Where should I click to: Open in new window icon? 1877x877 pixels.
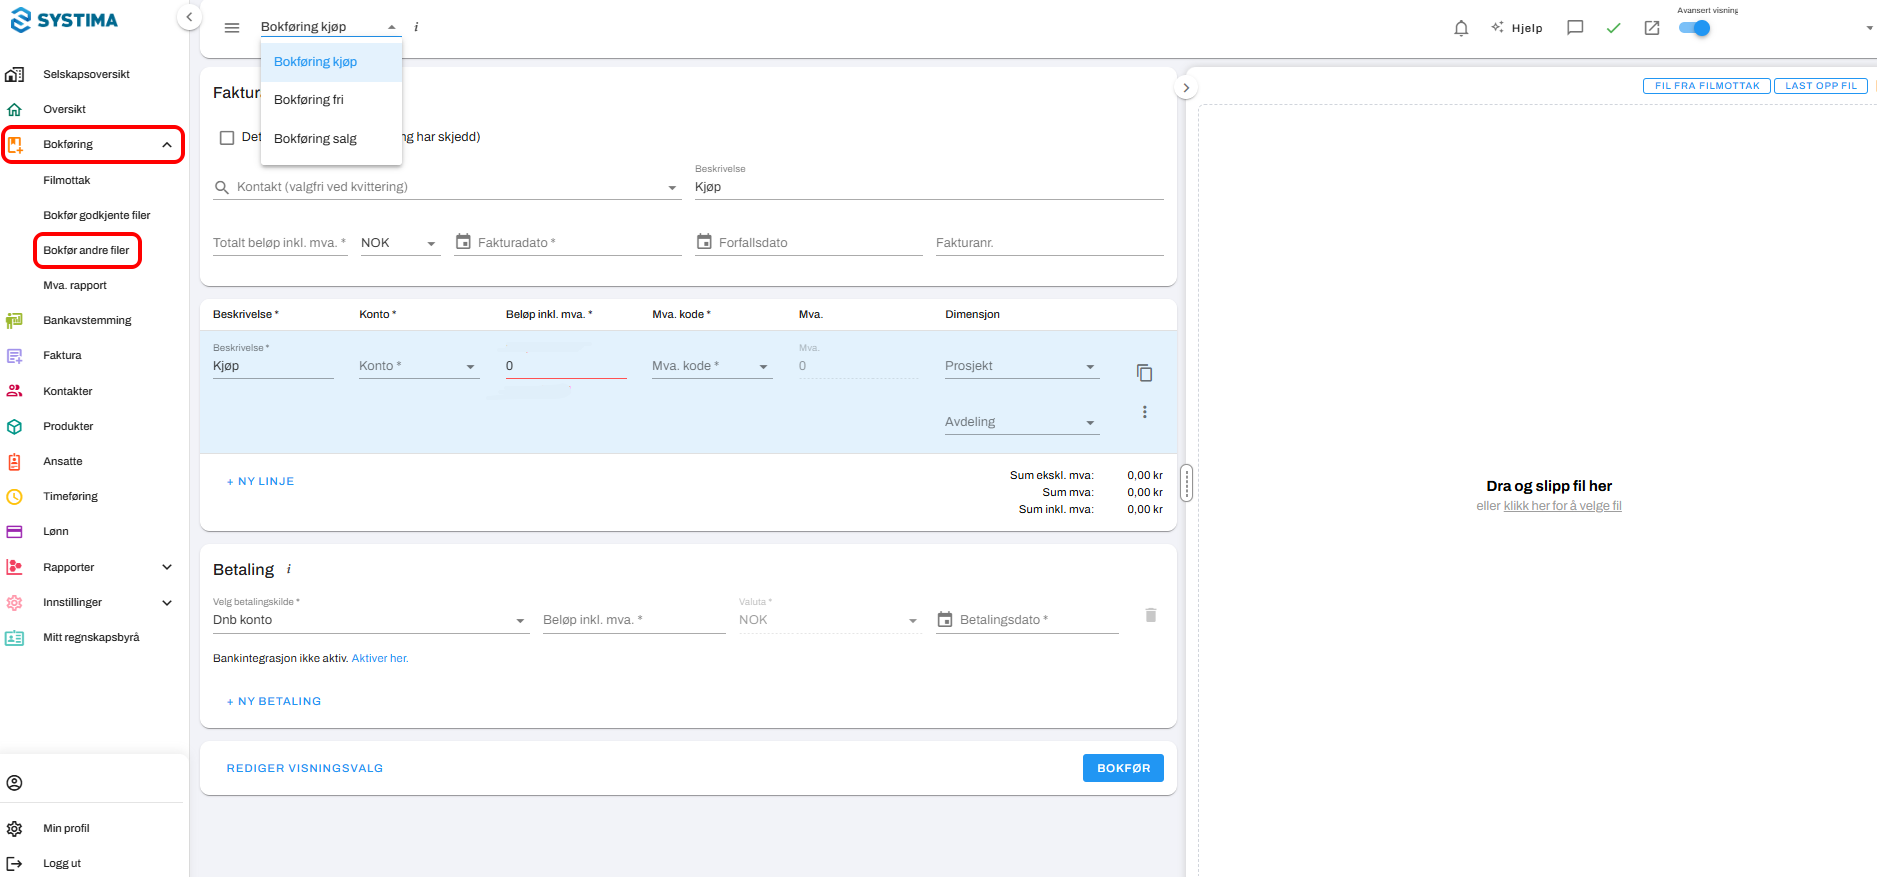[x=1652, y=28]
